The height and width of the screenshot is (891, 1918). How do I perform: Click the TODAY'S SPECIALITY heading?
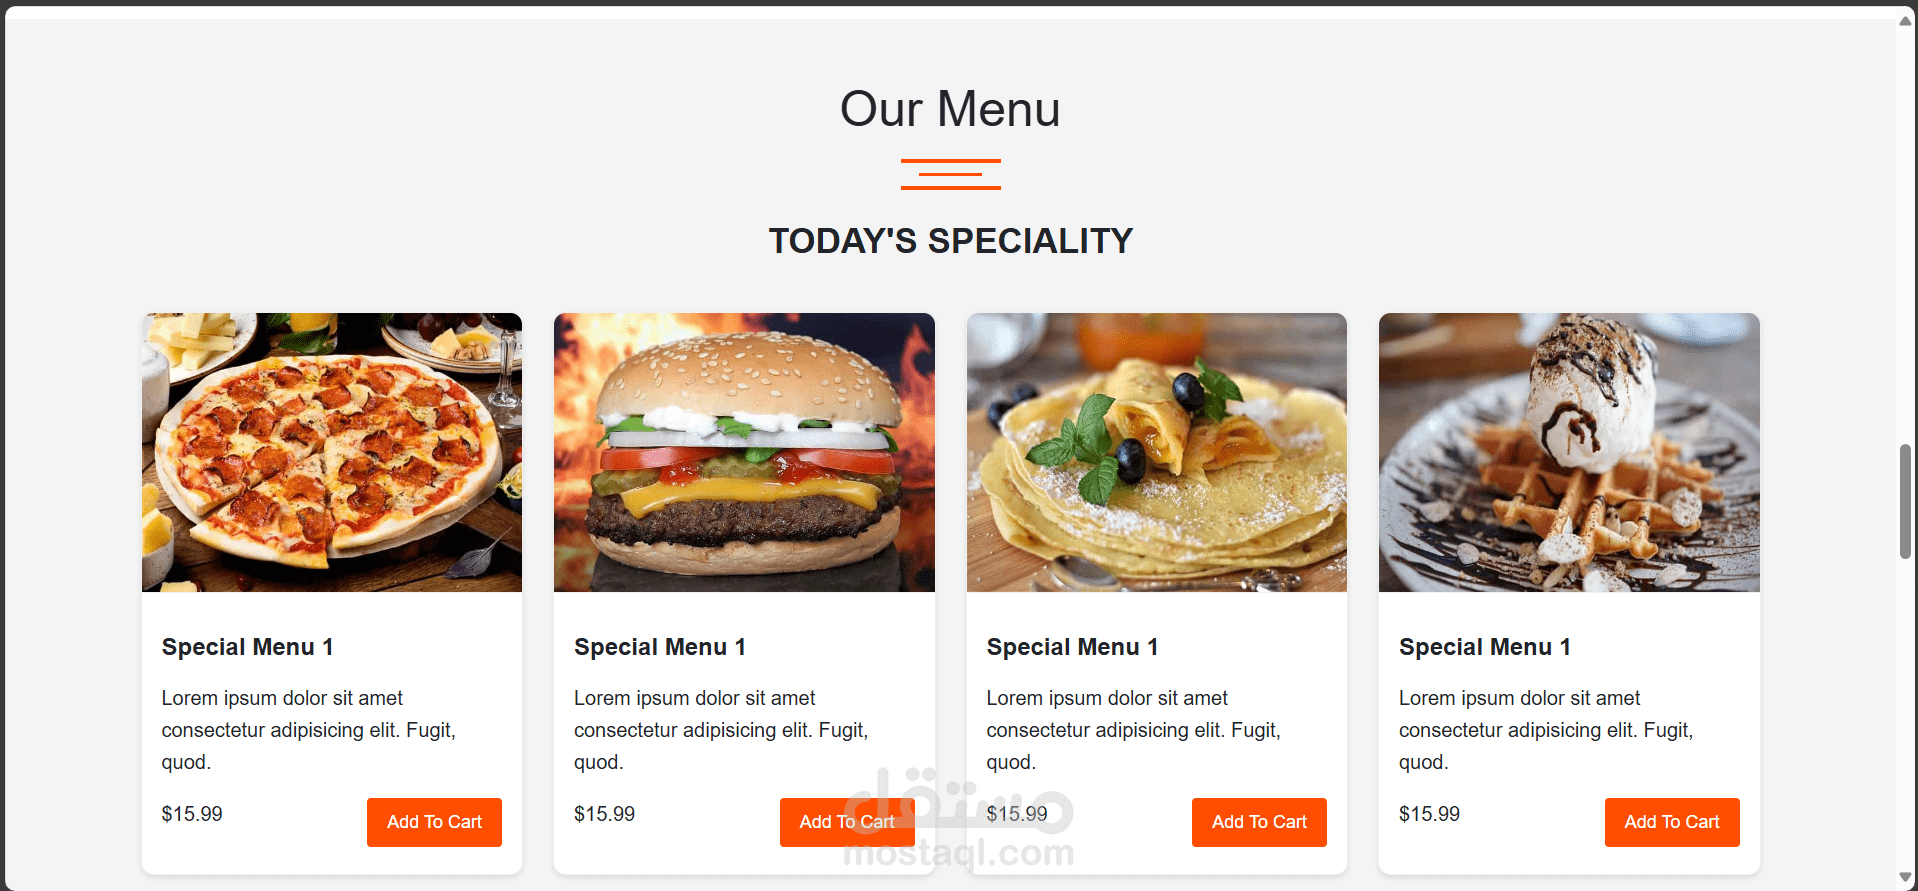[x=950, y=241]
